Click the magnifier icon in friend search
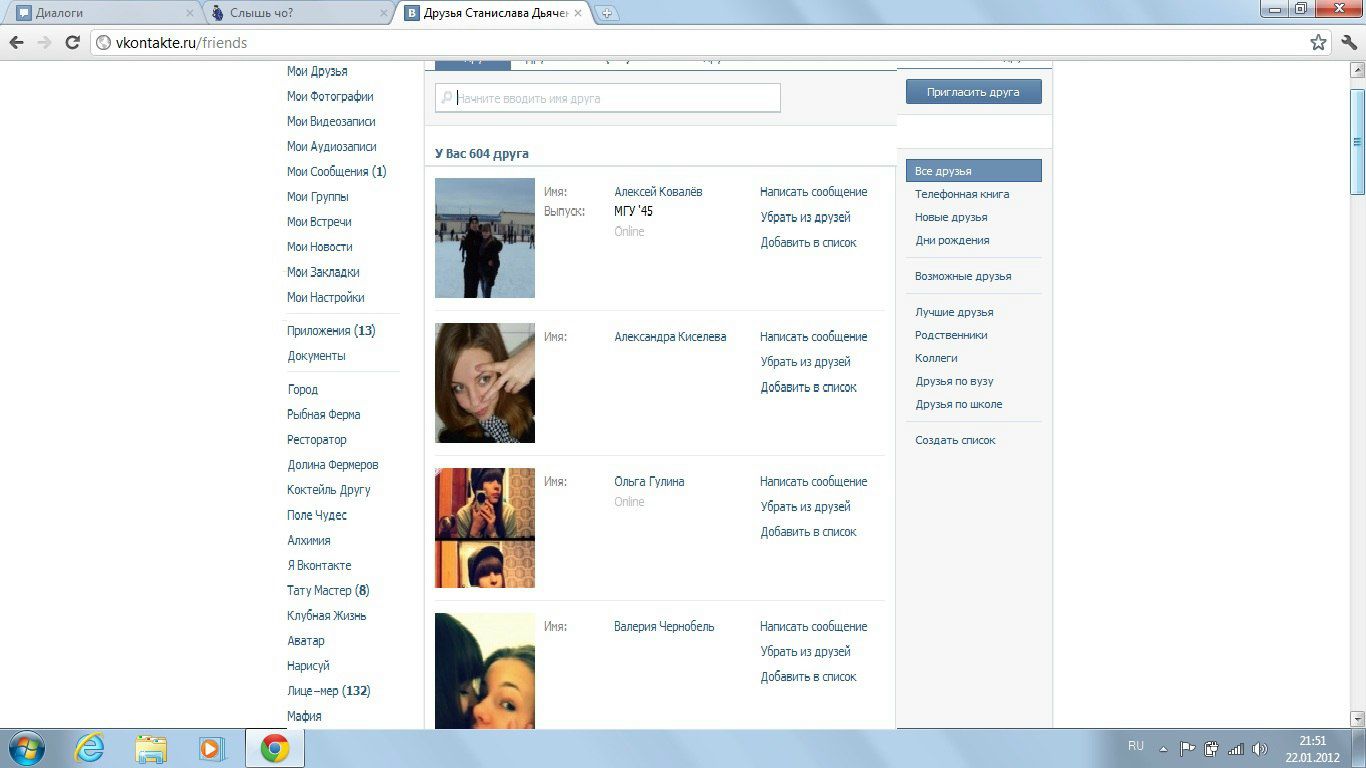This screenshot has width=1366, height=768. pos(446,97)
